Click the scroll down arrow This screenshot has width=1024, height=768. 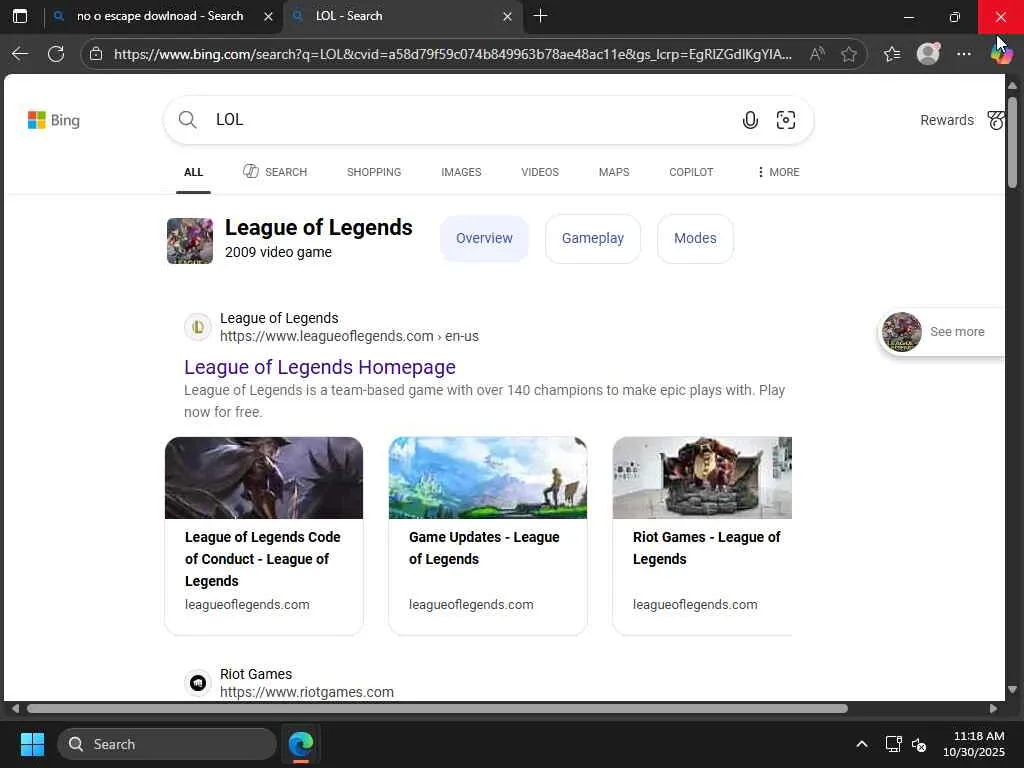coord(1012,690)
